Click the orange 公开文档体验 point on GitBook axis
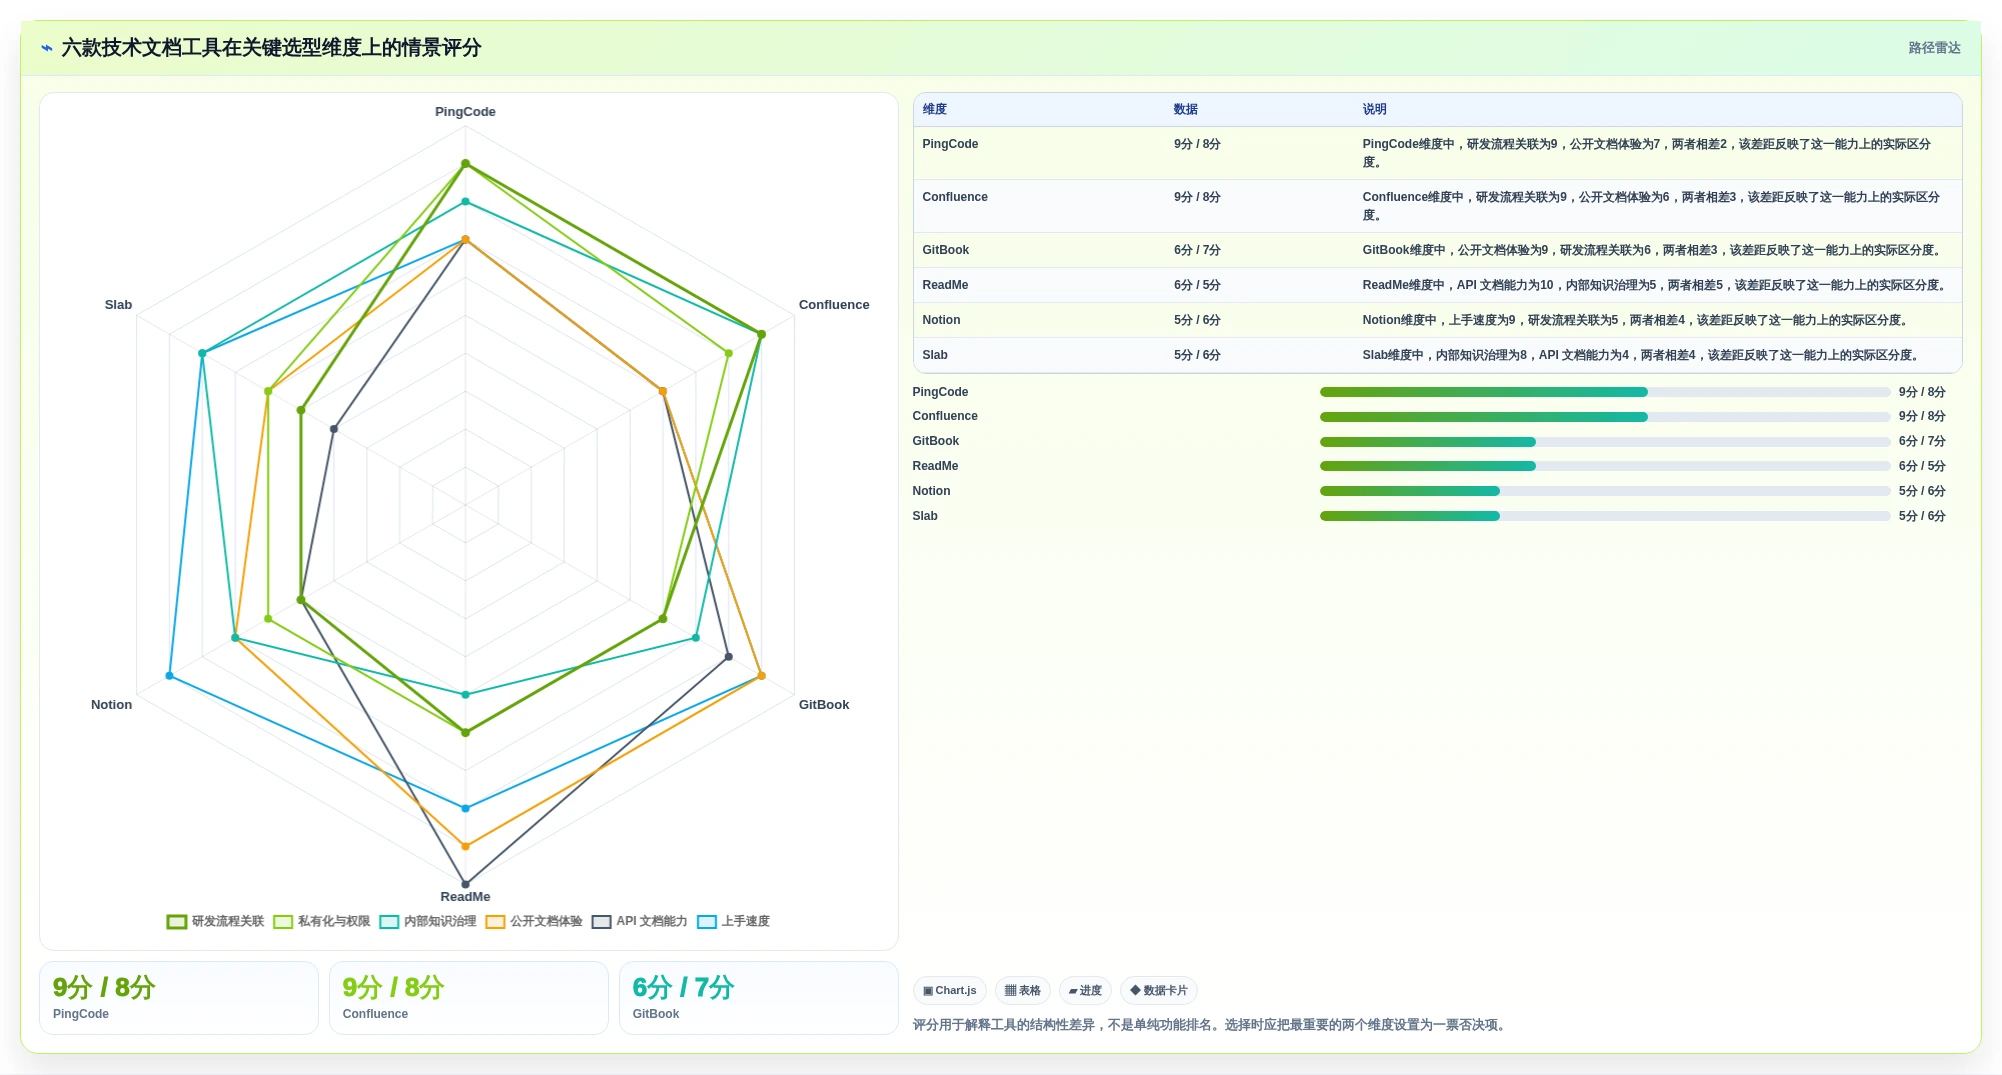The width and height of the screenshot is (2002, 1075). (761, 676)
